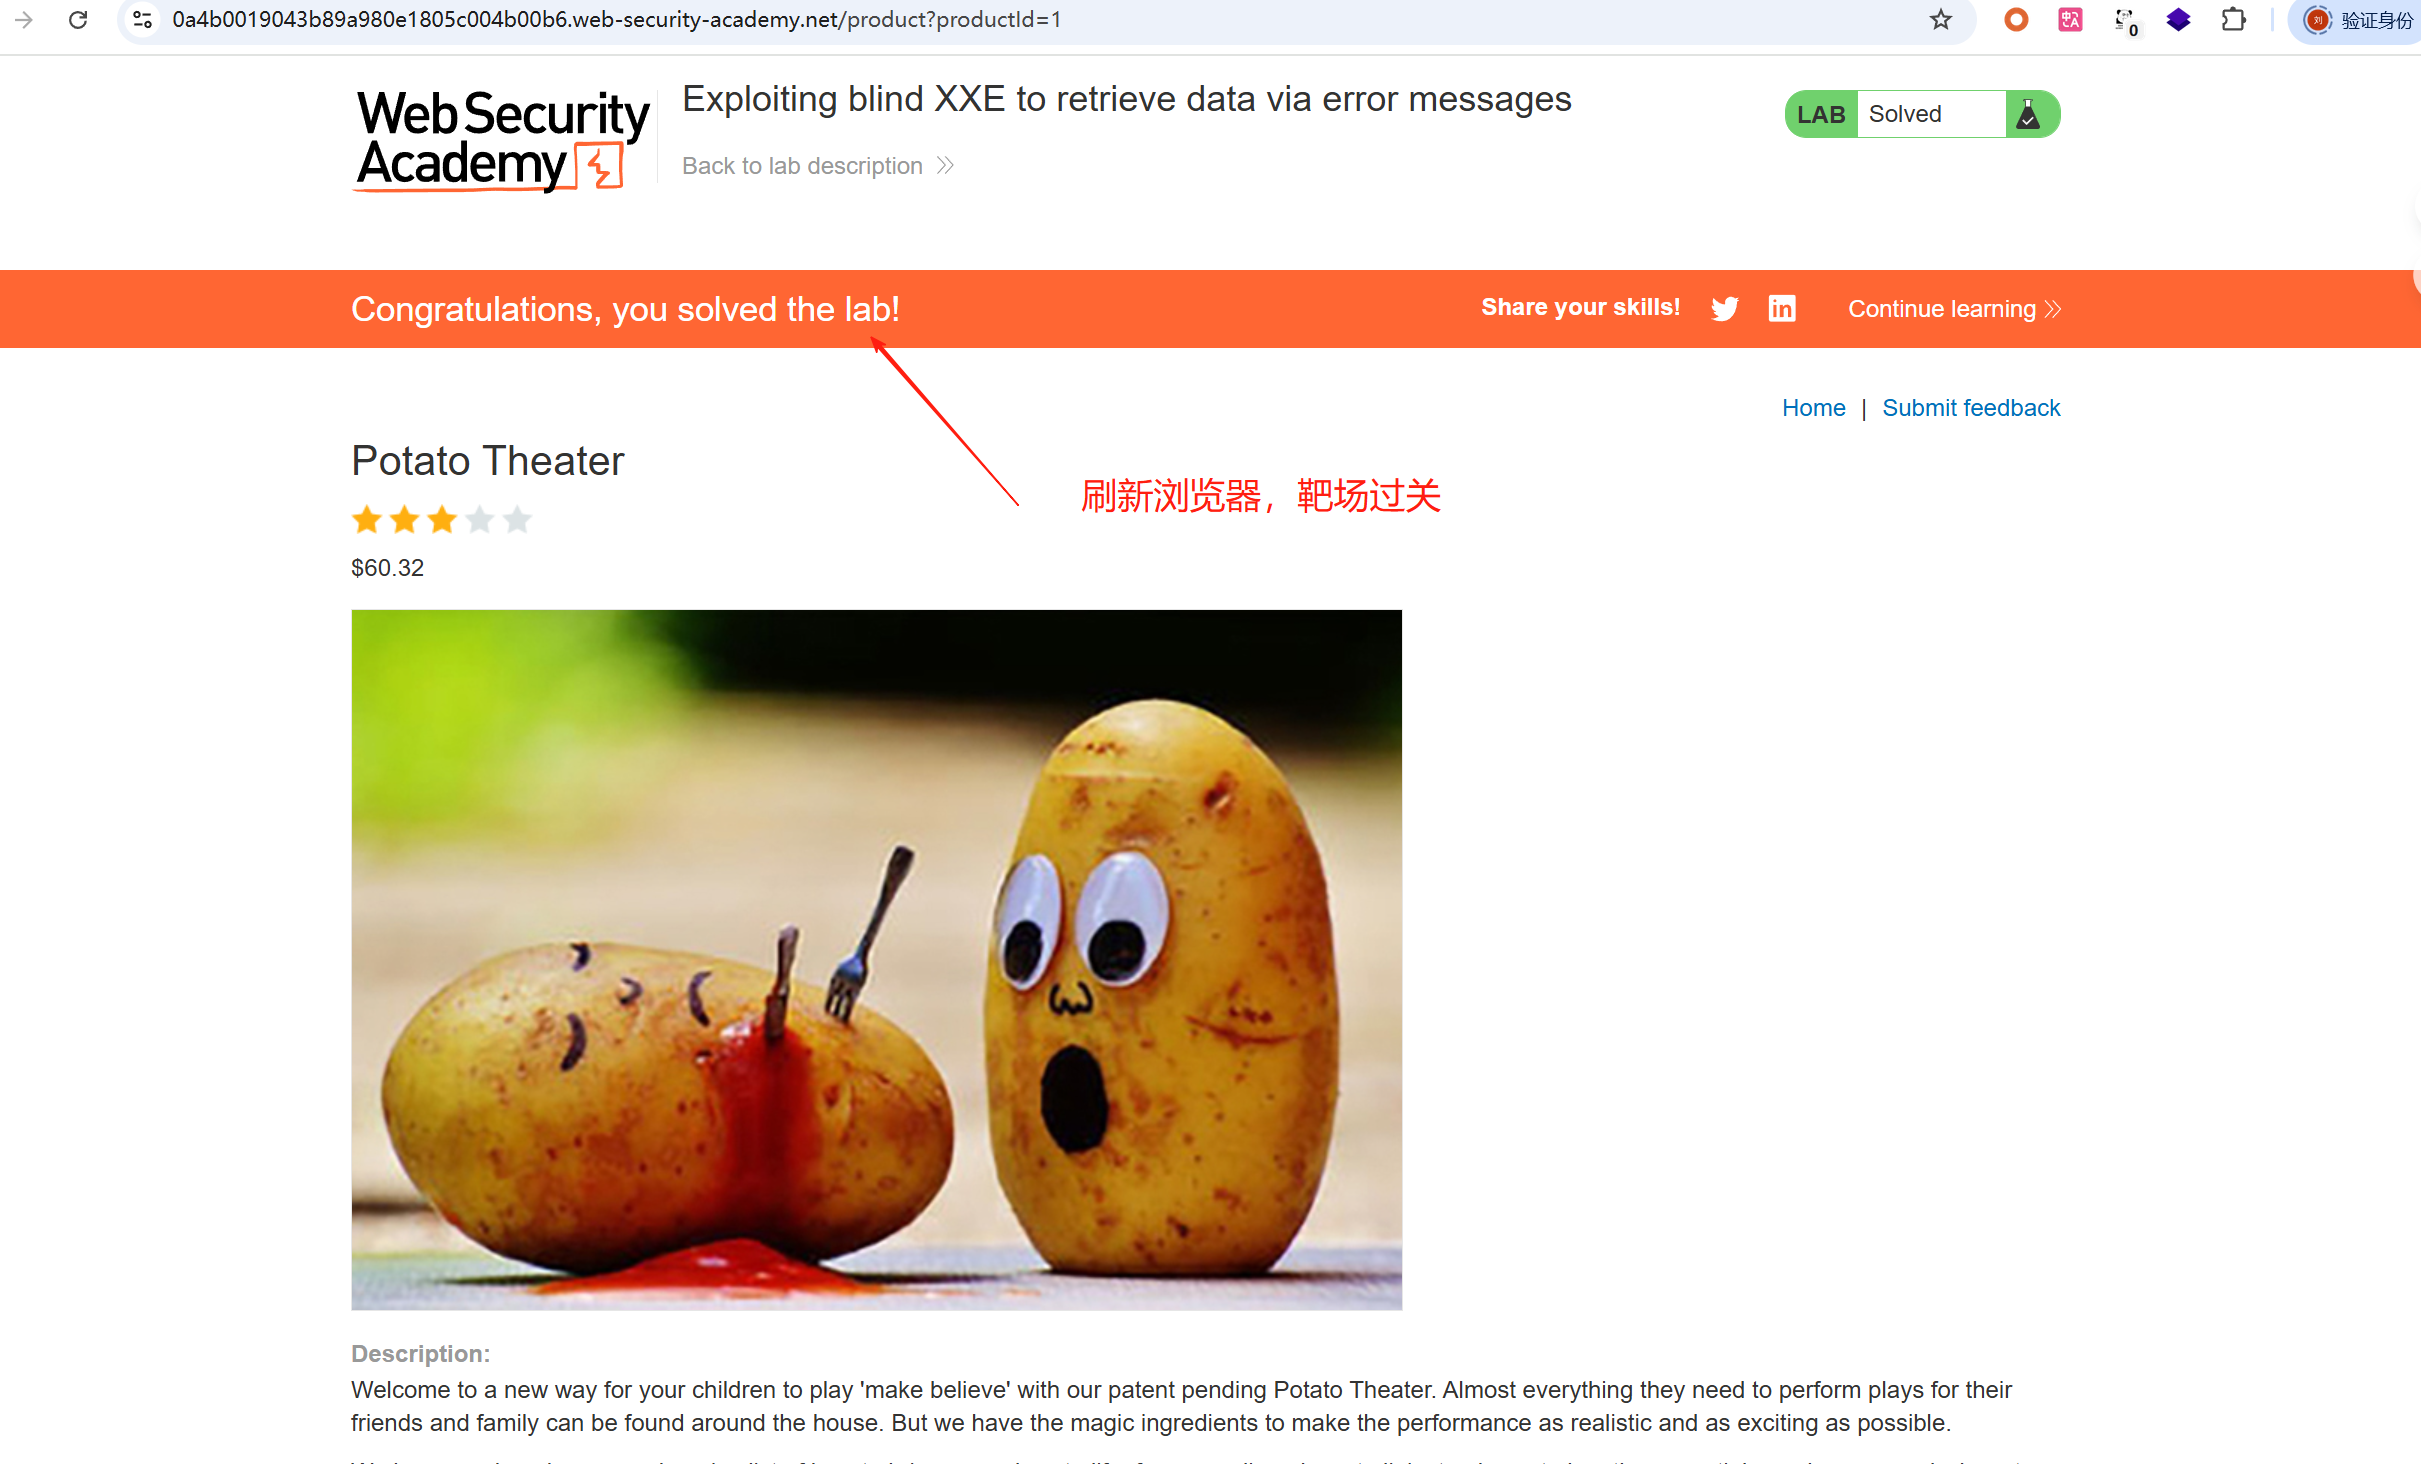Click the orange circle extension icon
The image size is (2421, 1464).
pyautogui.click(x=2016, y=20)
